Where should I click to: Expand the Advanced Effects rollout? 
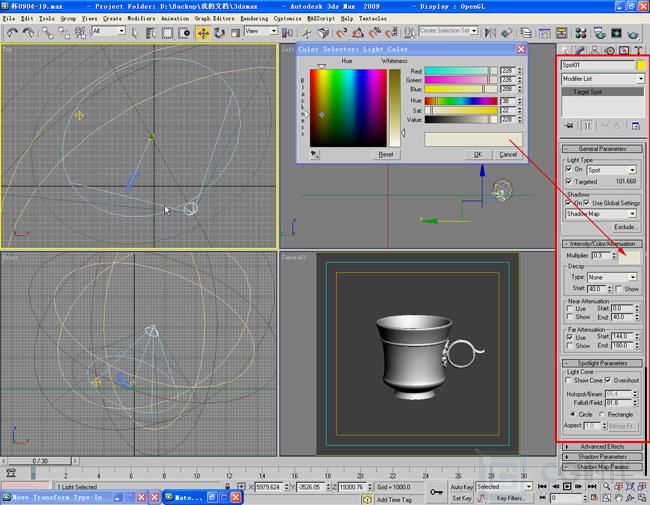coord(602,447)
